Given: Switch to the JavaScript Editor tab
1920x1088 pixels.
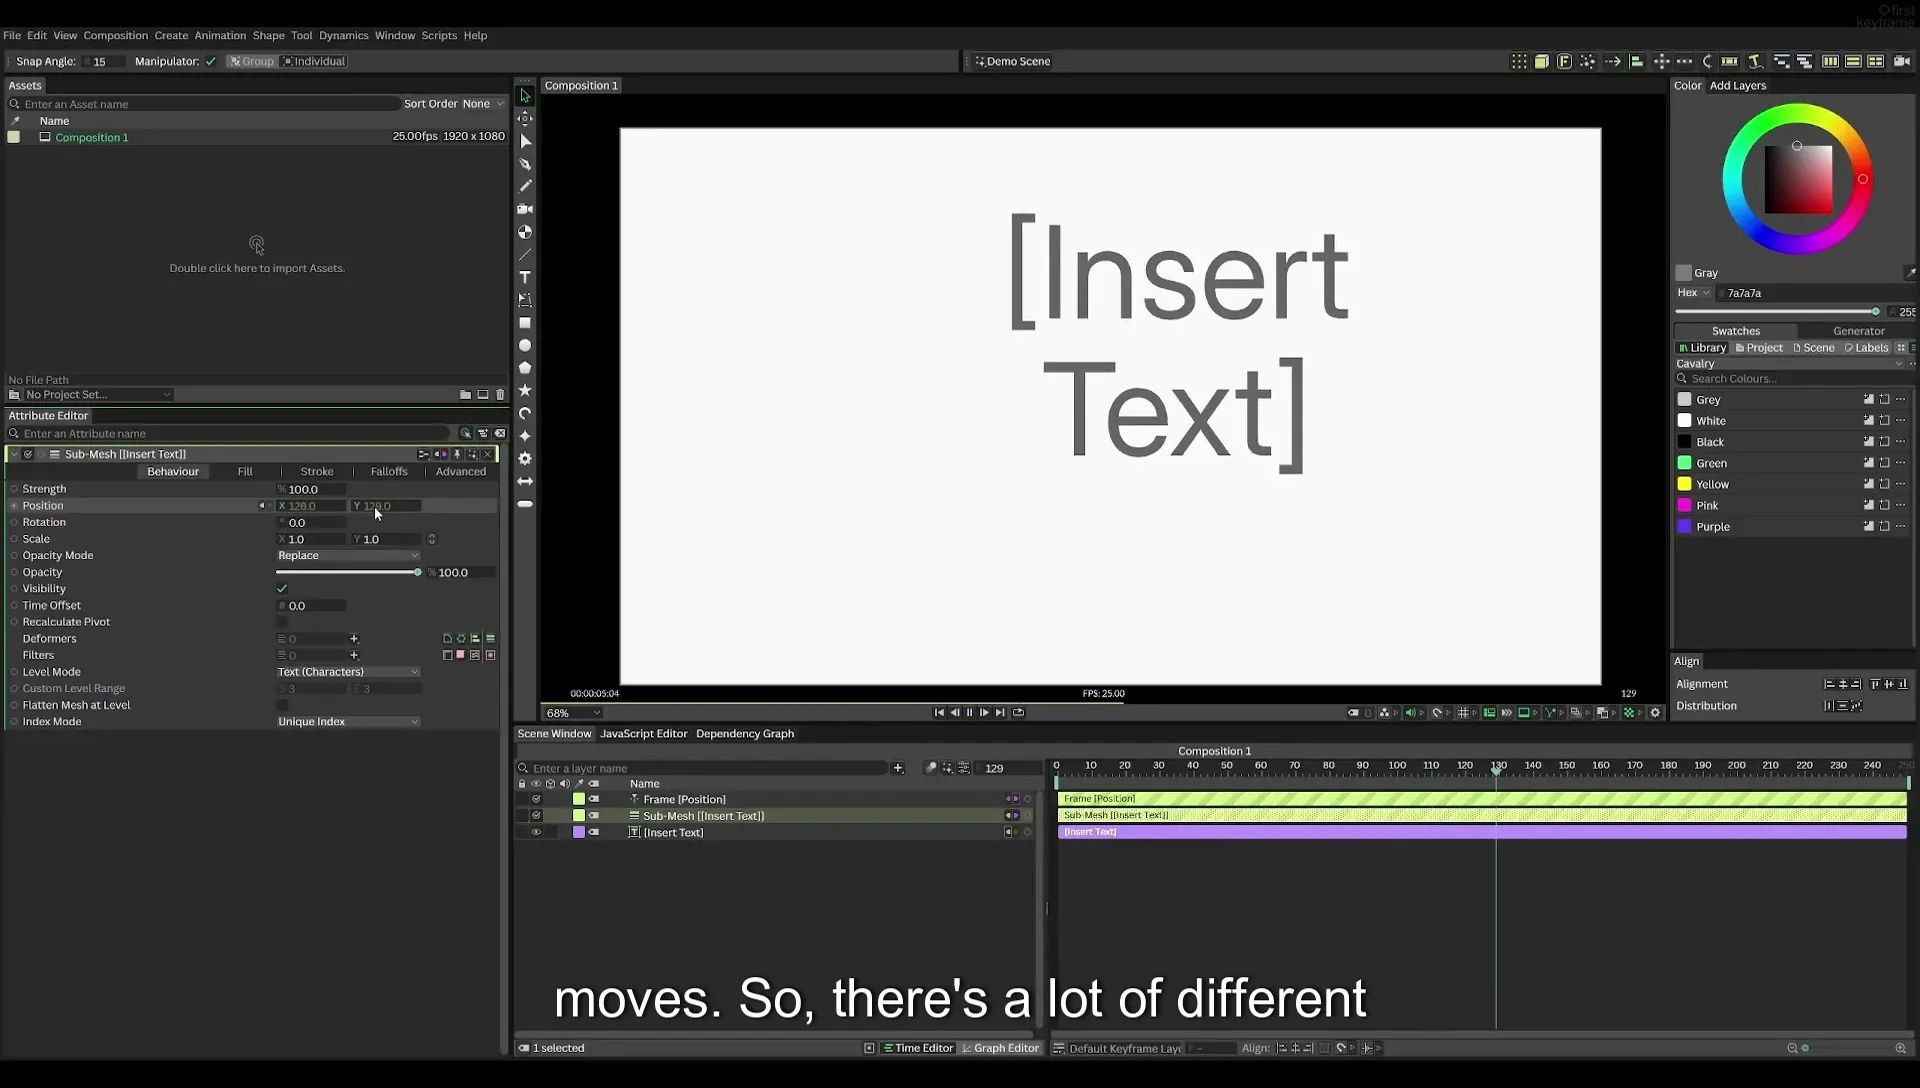Looking at the screenshot, I should click(x=643, y=734).
